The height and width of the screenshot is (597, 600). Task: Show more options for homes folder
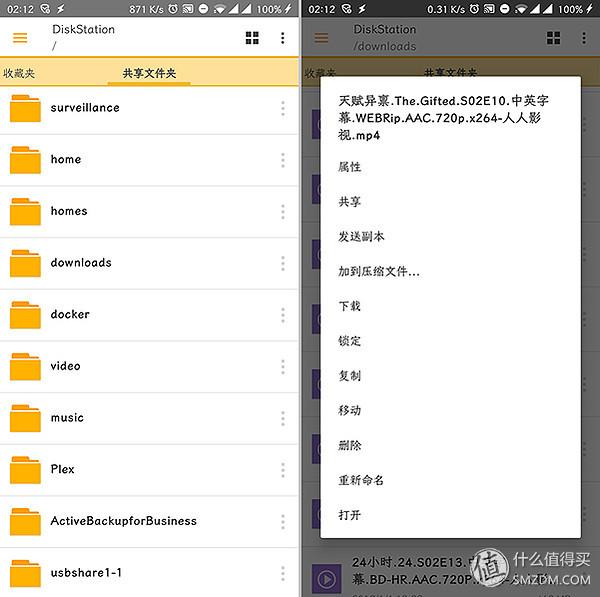pyautogui.click(x=283, y=212)
